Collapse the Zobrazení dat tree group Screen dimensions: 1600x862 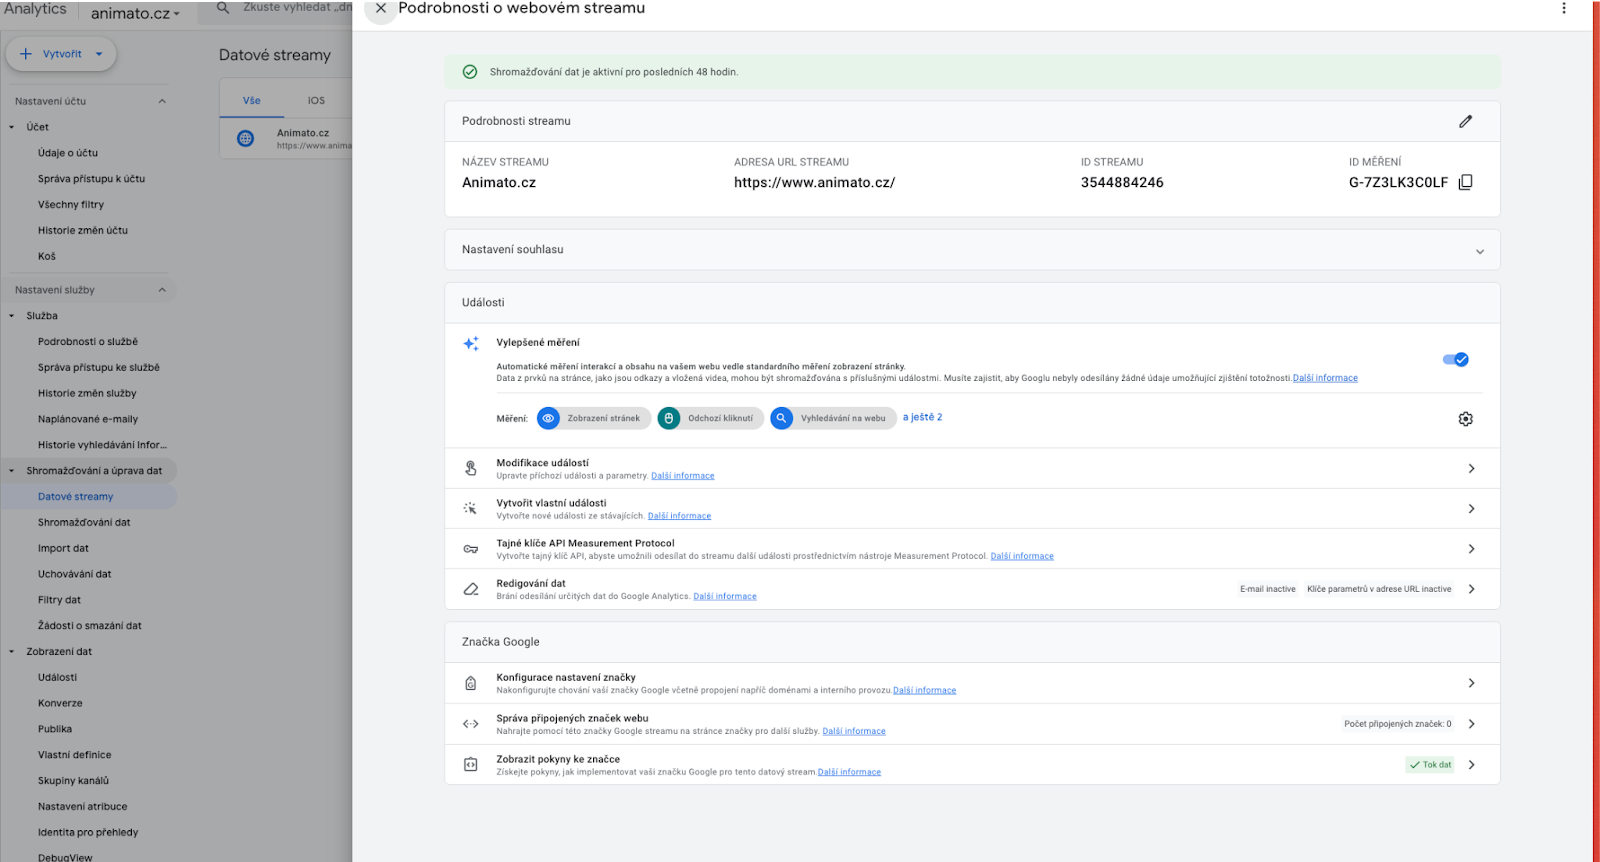point(12,652)
